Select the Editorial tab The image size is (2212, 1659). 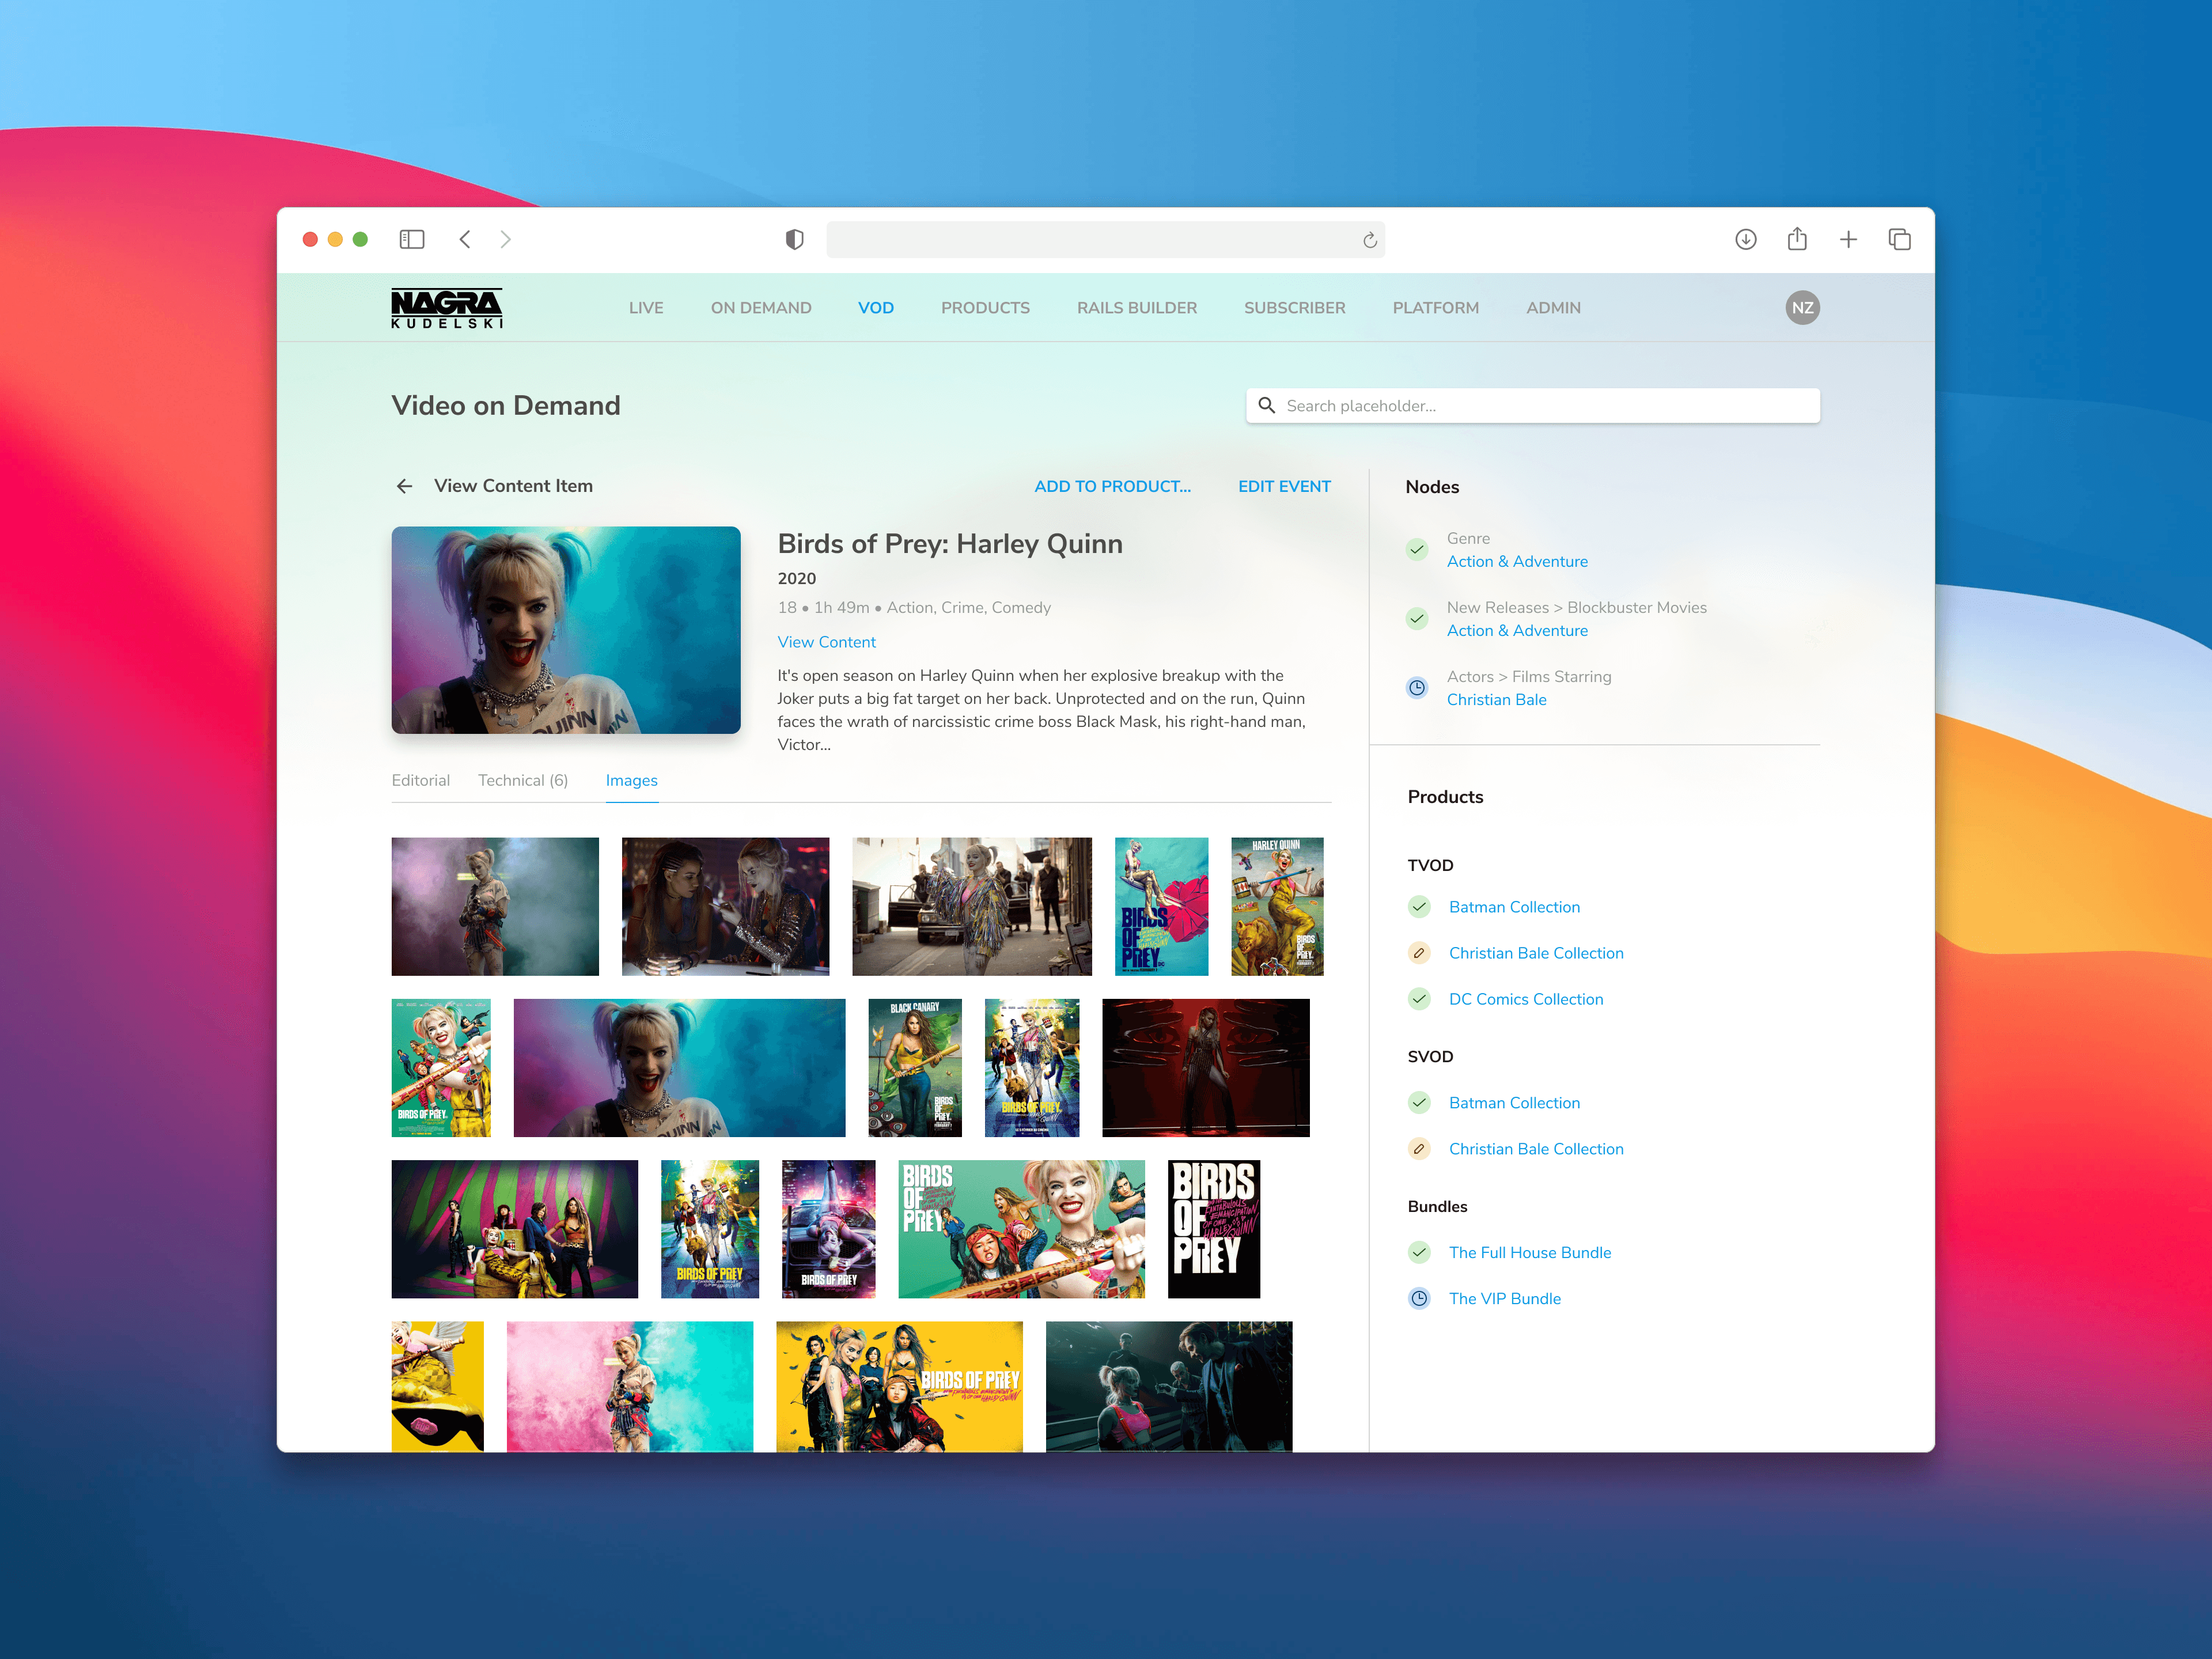coord(420,780)
